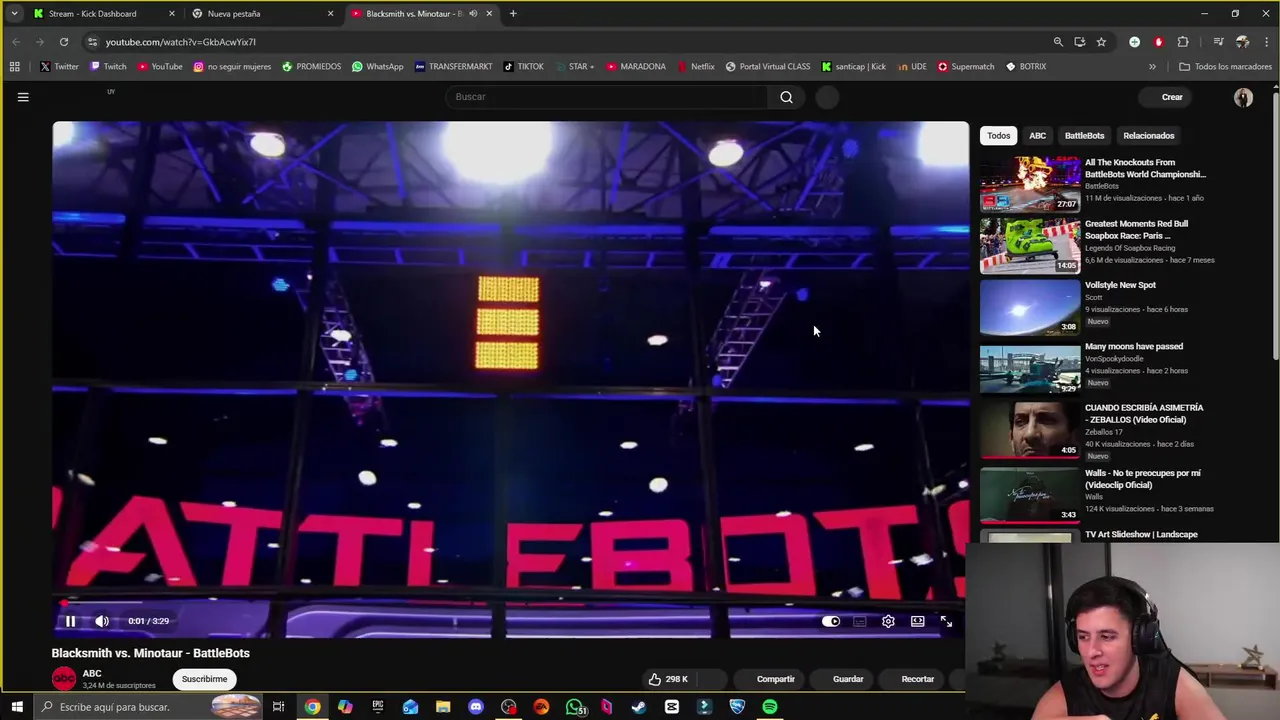
Task: Focus the Buscar search field
Action: pos(607,97)
